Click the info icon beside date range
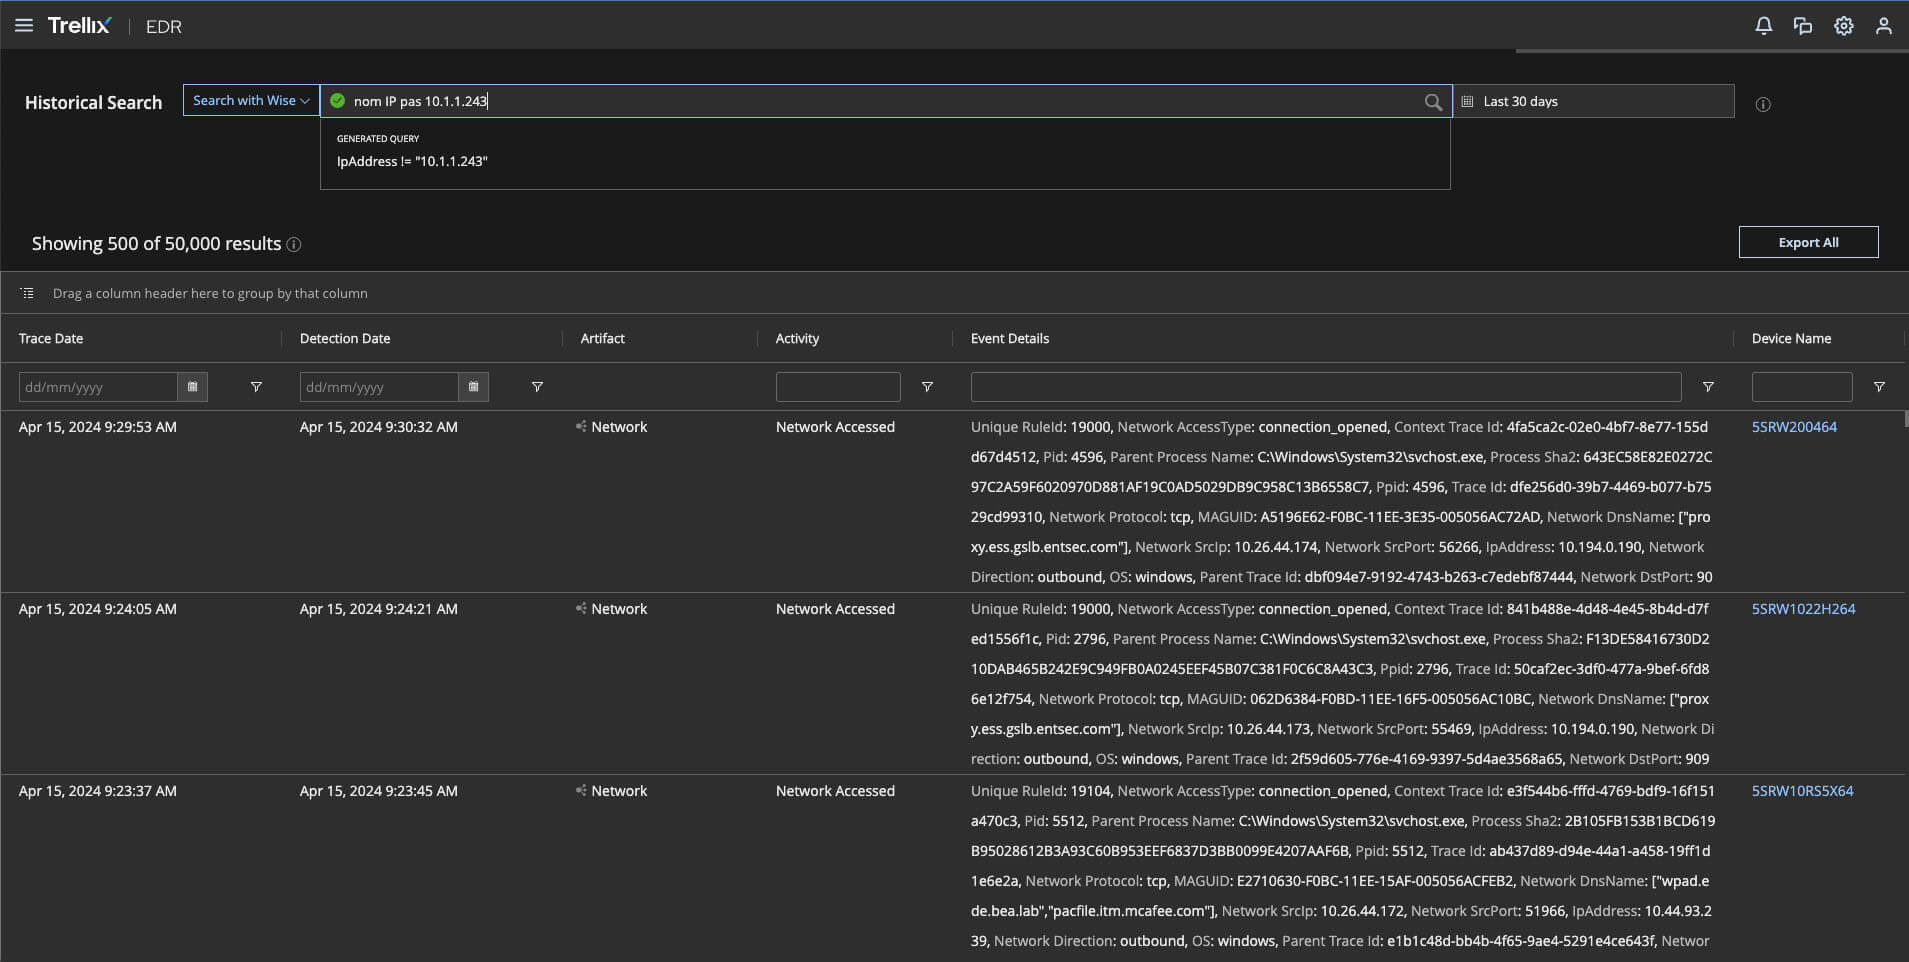This screenshot has height=962, width=1909. pos(1763,104)
